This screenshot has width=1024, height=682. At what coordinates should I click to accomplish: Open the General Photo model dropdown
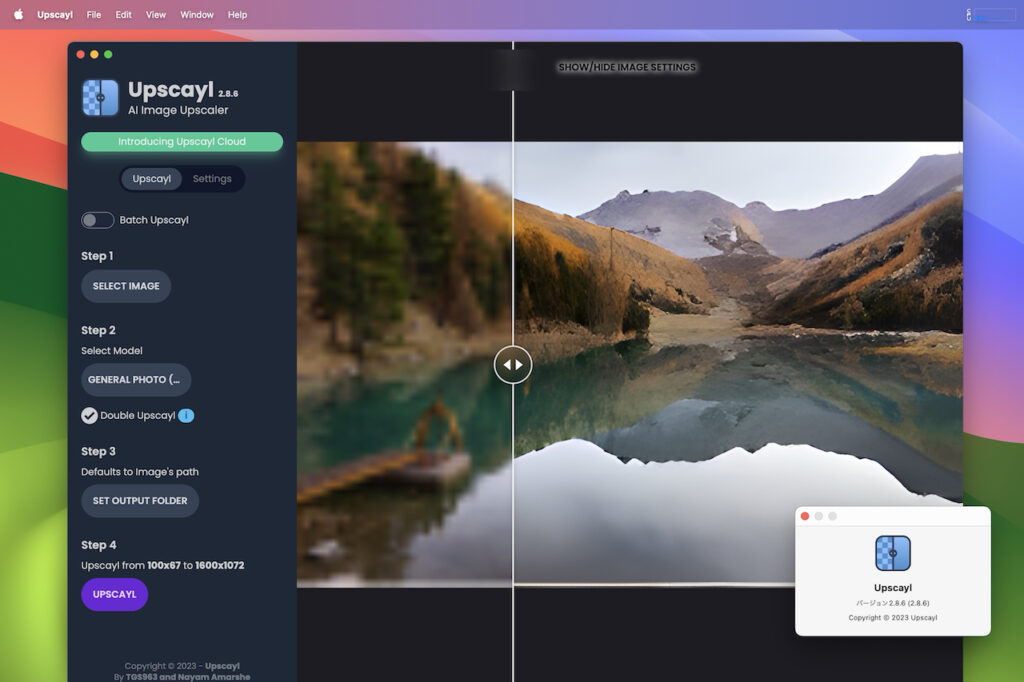click(x=136, y=380)
